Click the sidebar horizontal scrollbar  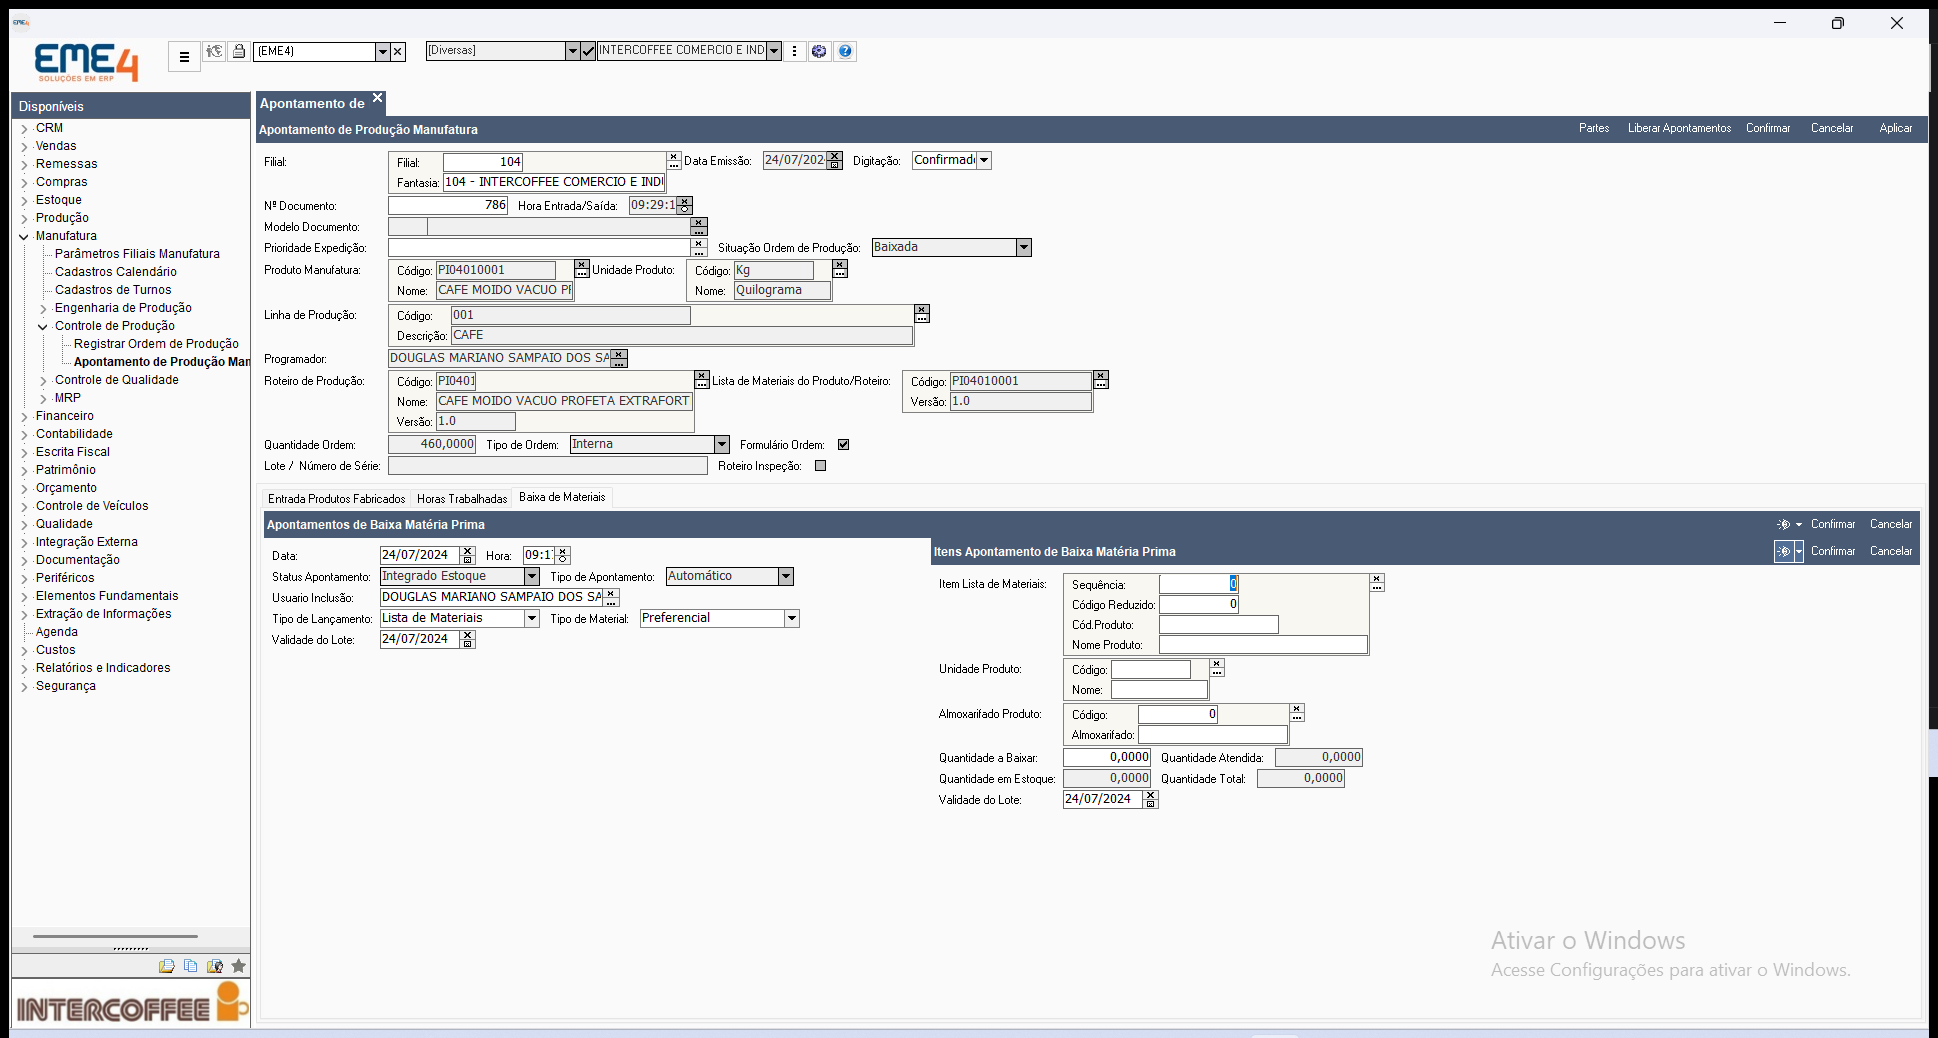click(115, 937)
